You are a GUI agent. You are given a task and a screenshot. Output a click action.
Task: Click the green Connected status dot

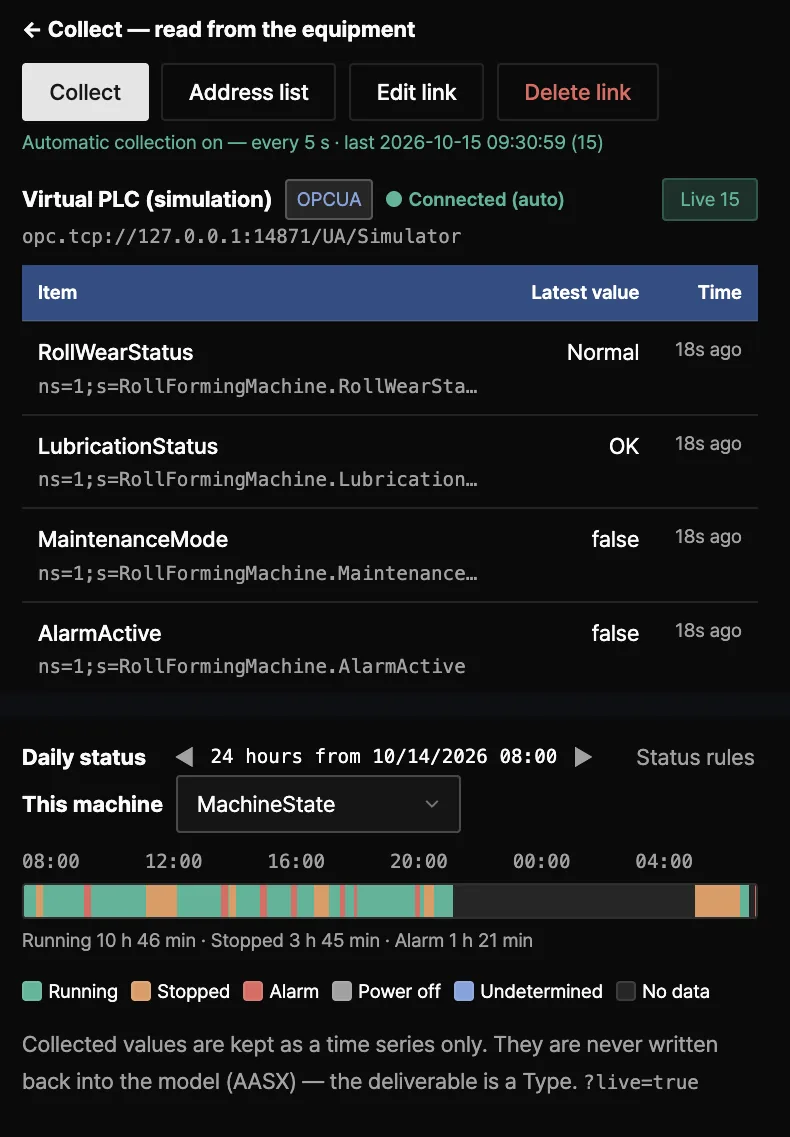394,199
